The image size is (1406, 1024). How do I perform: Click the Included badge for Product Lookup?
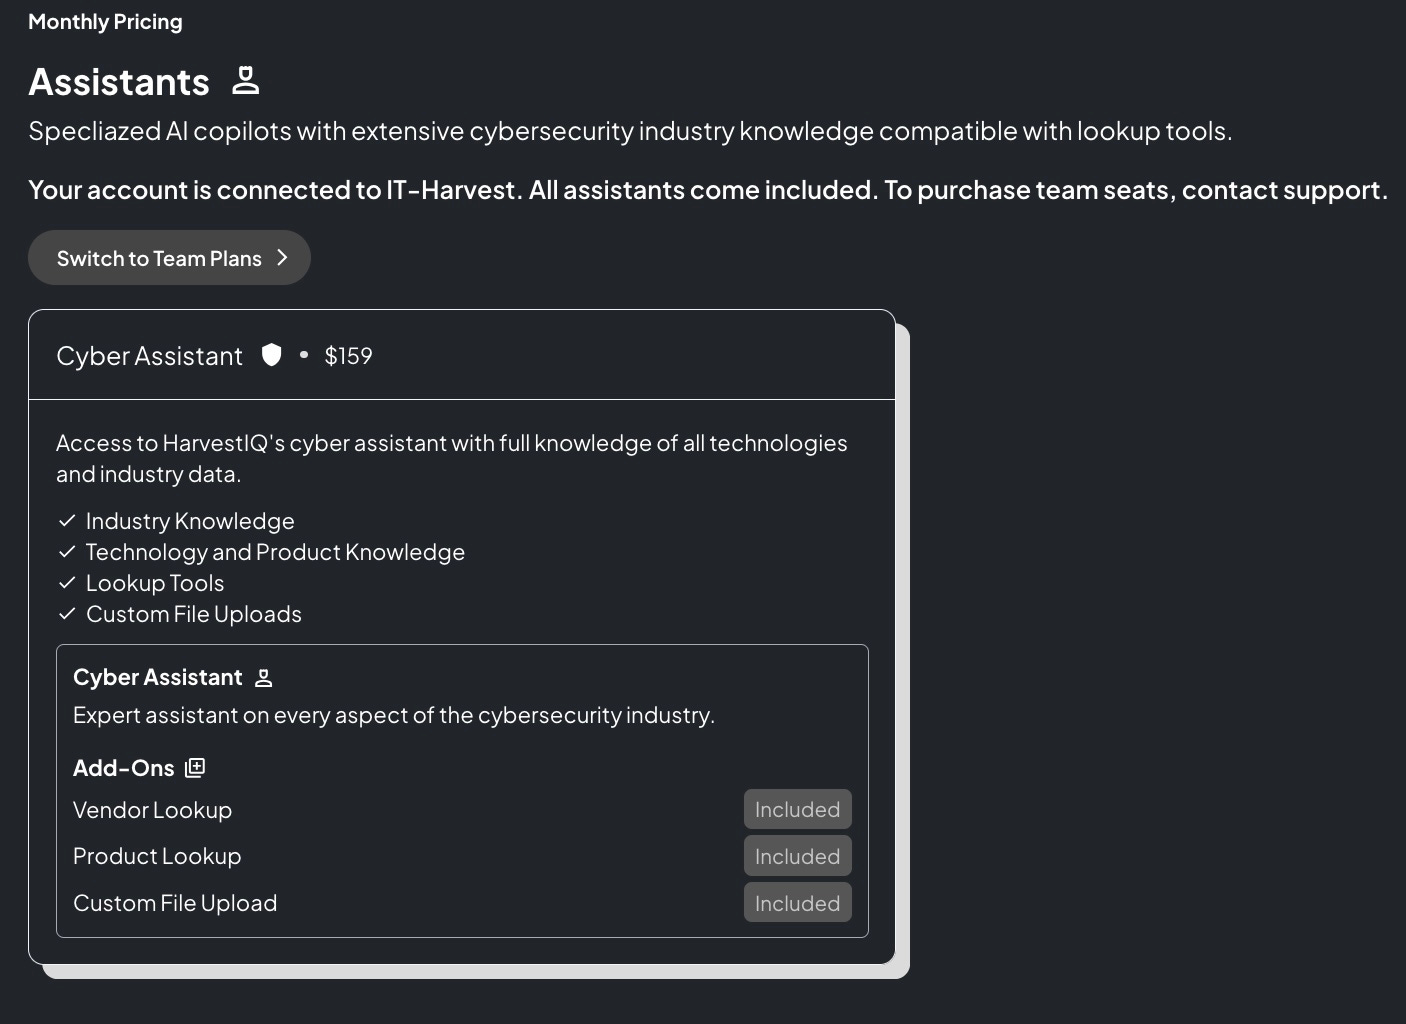[797, 856]
